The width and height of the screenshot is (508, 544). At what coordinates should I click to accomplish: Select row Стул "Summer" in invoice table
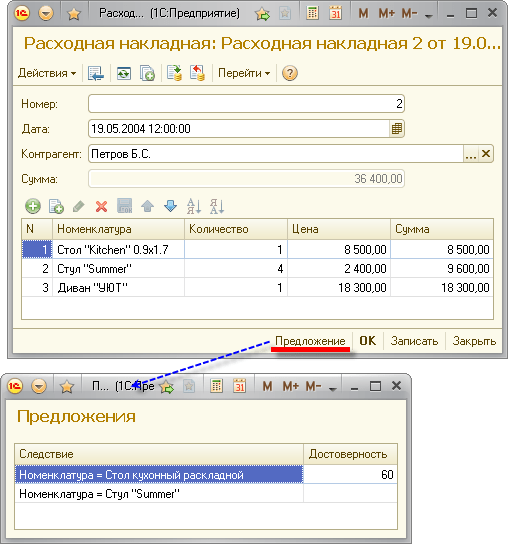pos(257,268)
